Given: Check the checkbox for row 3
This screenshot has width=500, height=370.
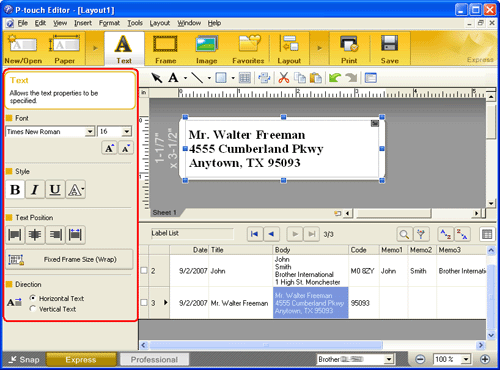Looking at the screenshot, I should point(144,303).
